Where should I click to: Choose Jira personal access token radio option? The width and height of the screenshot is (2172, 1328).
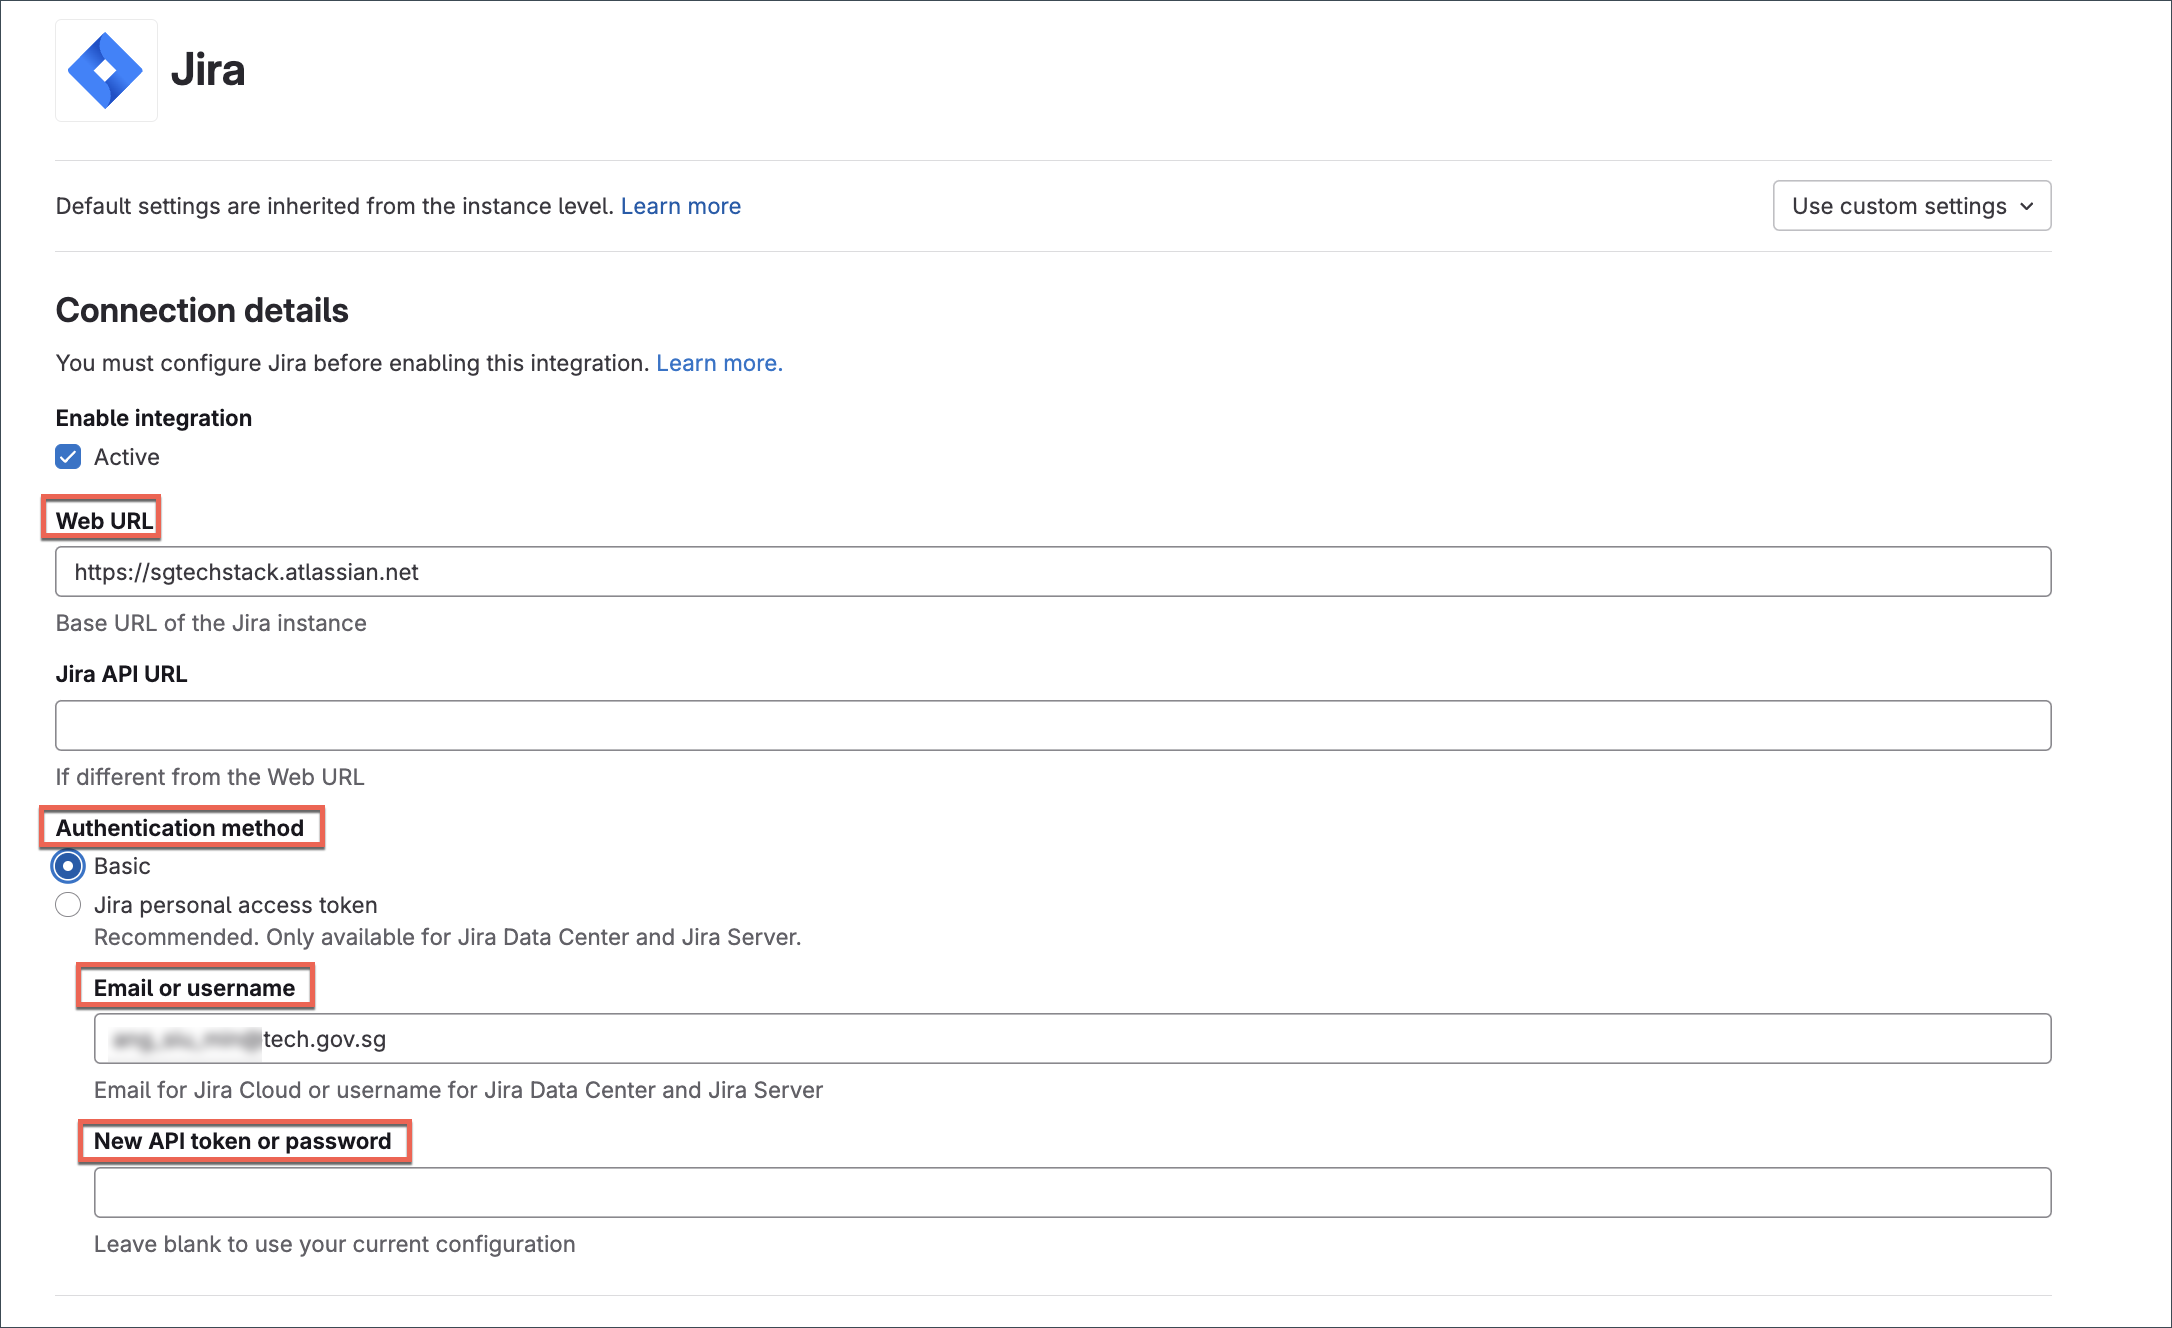pos(68,905)
